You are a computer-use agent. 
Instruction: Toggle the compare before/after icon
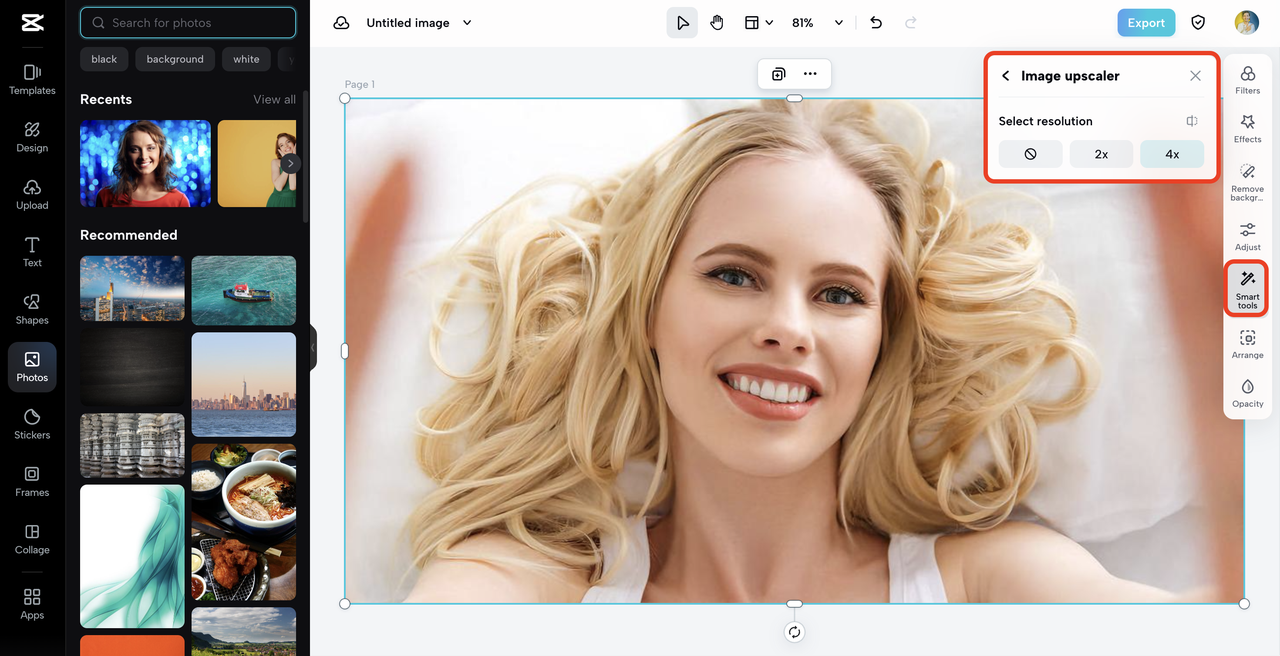click(1192, 121)
